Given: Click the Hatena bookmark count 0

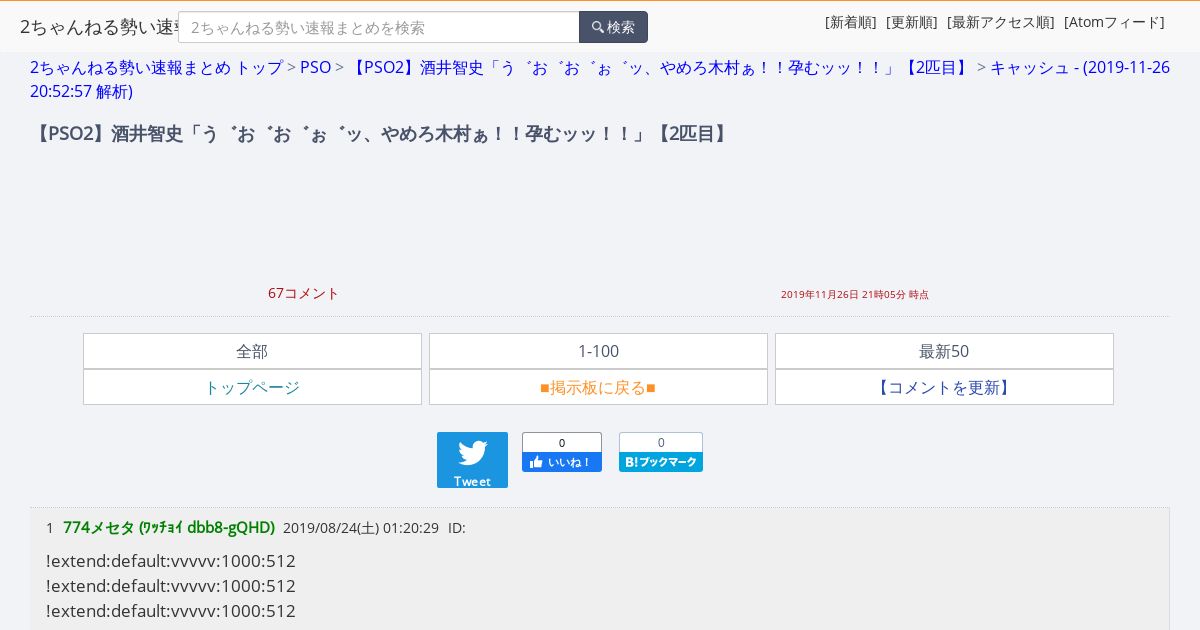Looking at the screenshot, I should pos(661,443).
